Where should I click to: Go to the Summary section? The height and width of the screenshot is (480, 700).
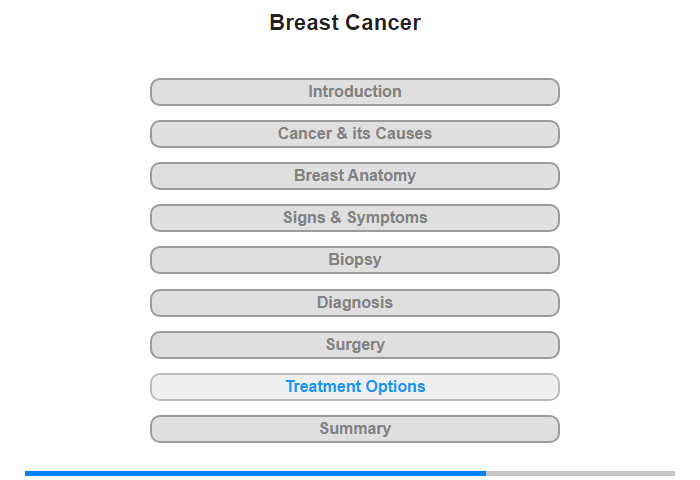(354, 429)
